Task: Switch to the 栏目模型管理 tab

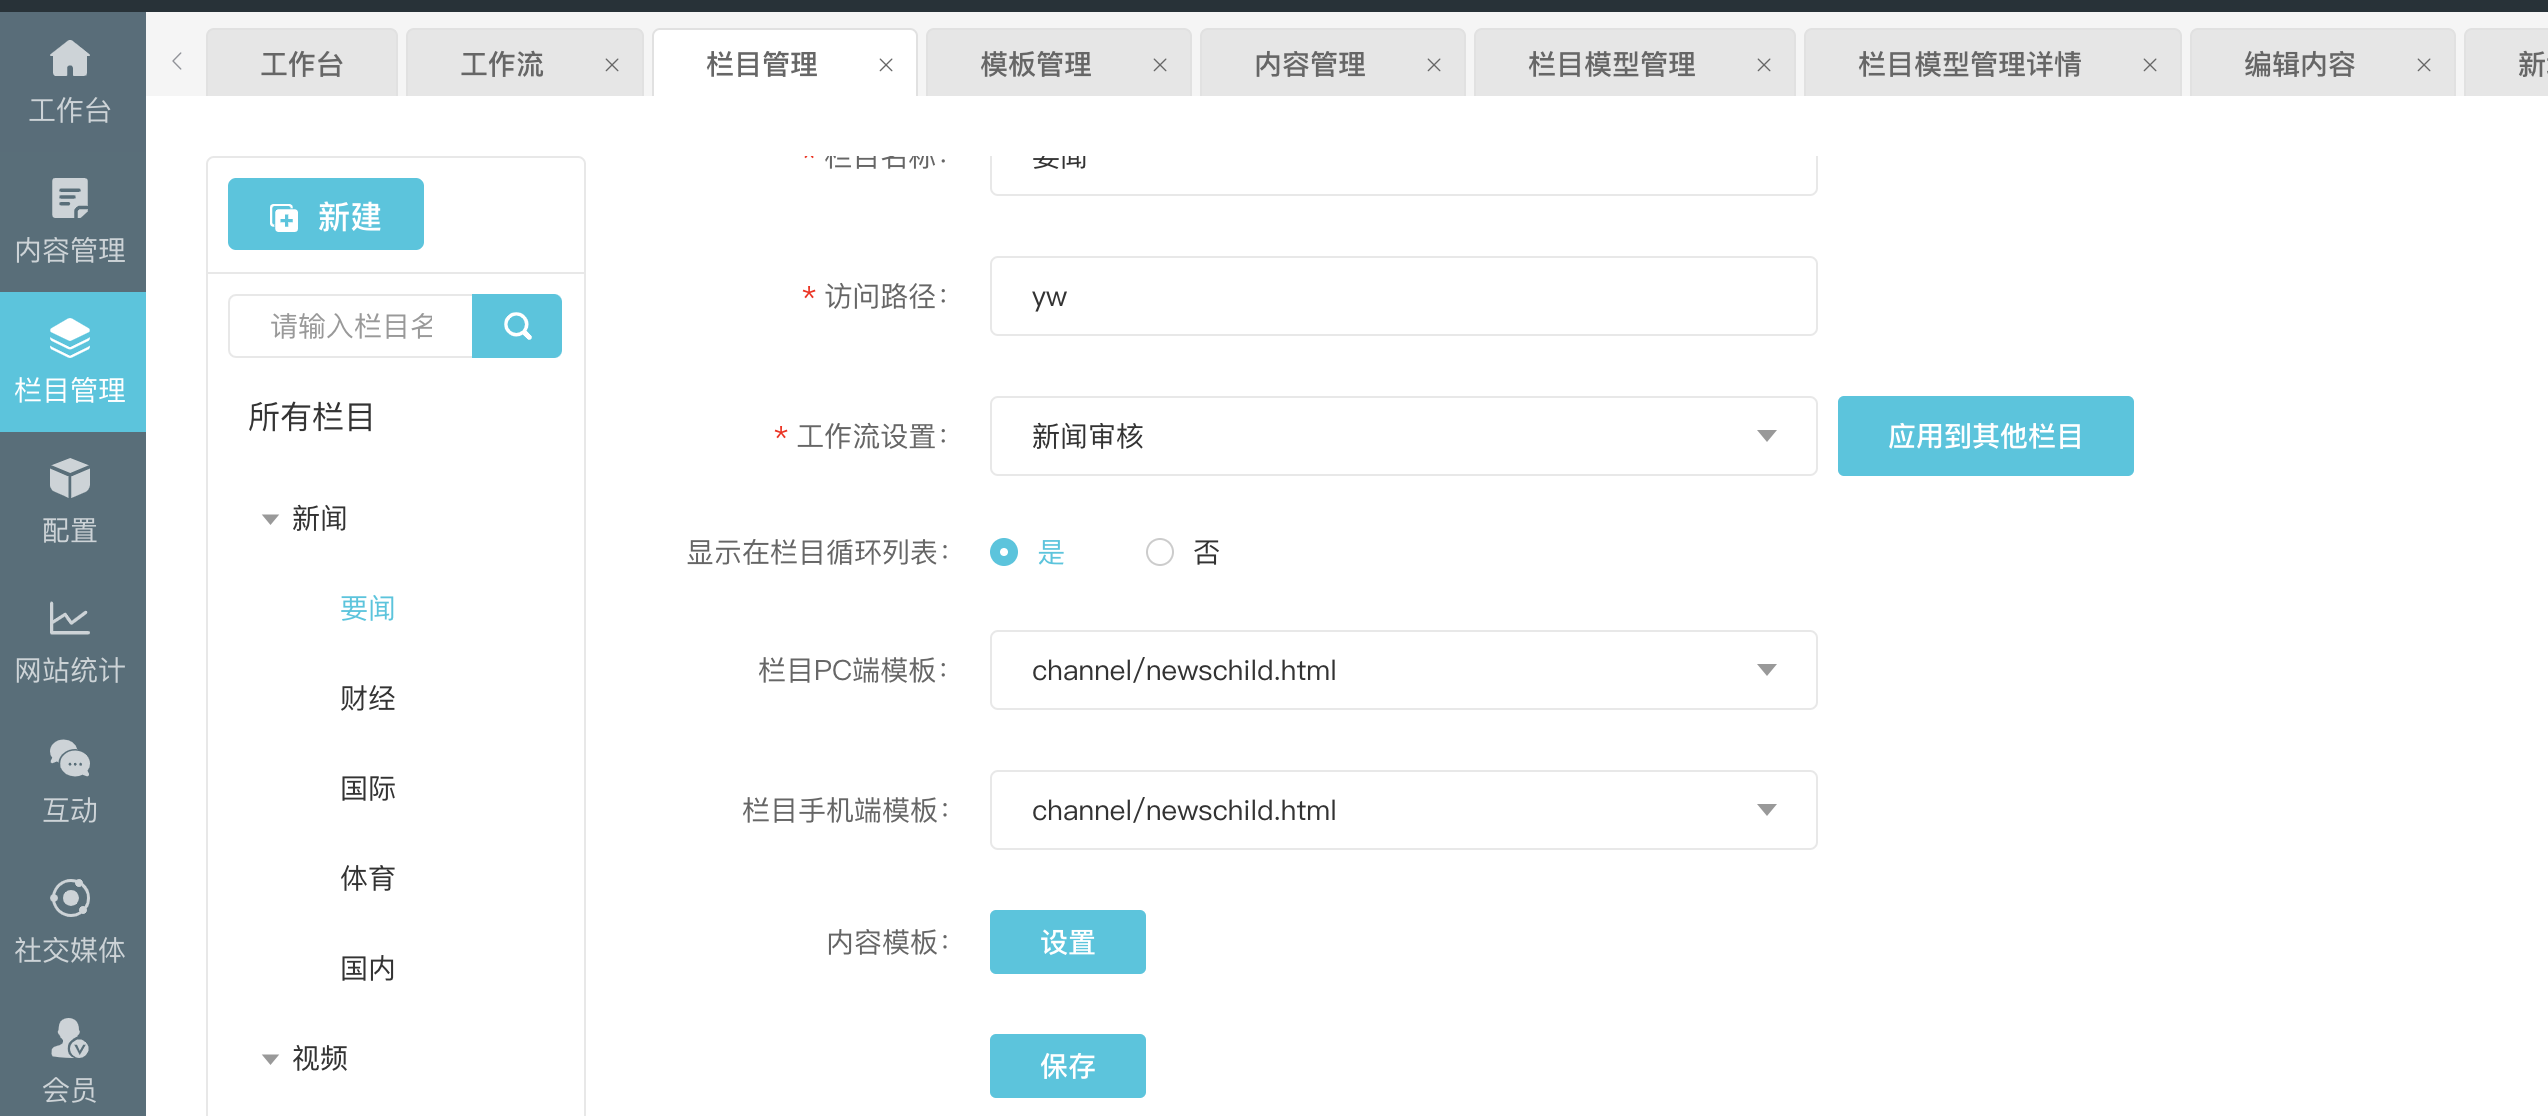Action: (1611, 65)
